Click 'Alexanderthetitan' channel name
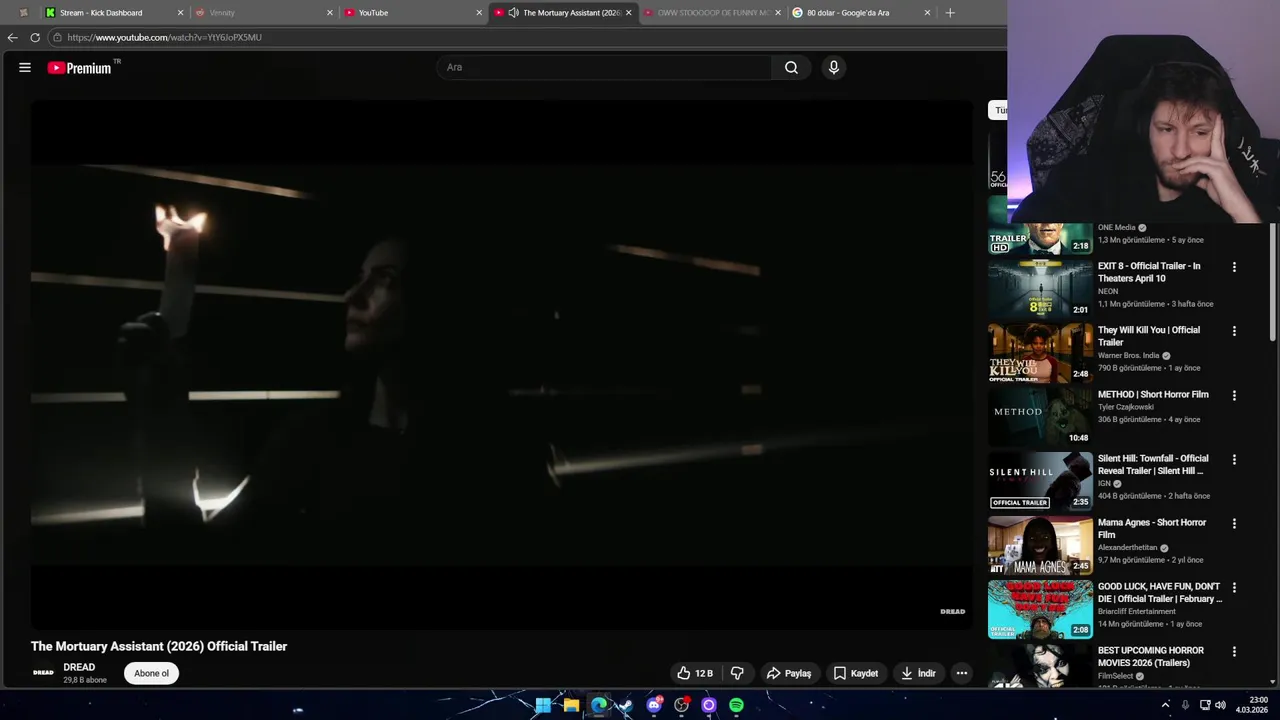Viewport: 1280px width, 720px height. 1127,547
